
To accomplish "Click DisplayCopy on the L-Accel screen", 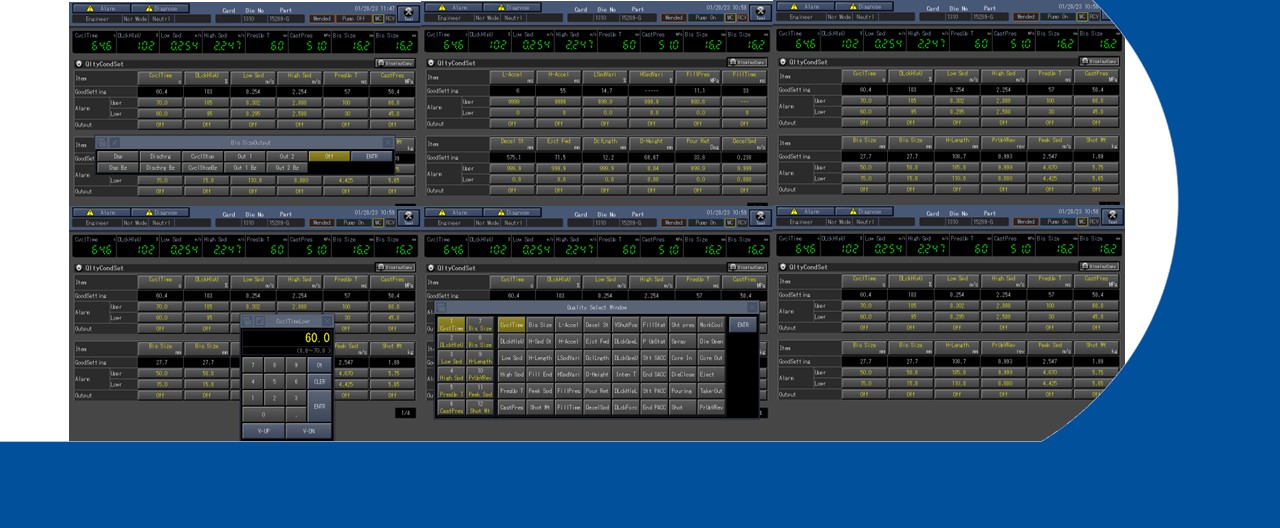I will [x=747, y=62].
